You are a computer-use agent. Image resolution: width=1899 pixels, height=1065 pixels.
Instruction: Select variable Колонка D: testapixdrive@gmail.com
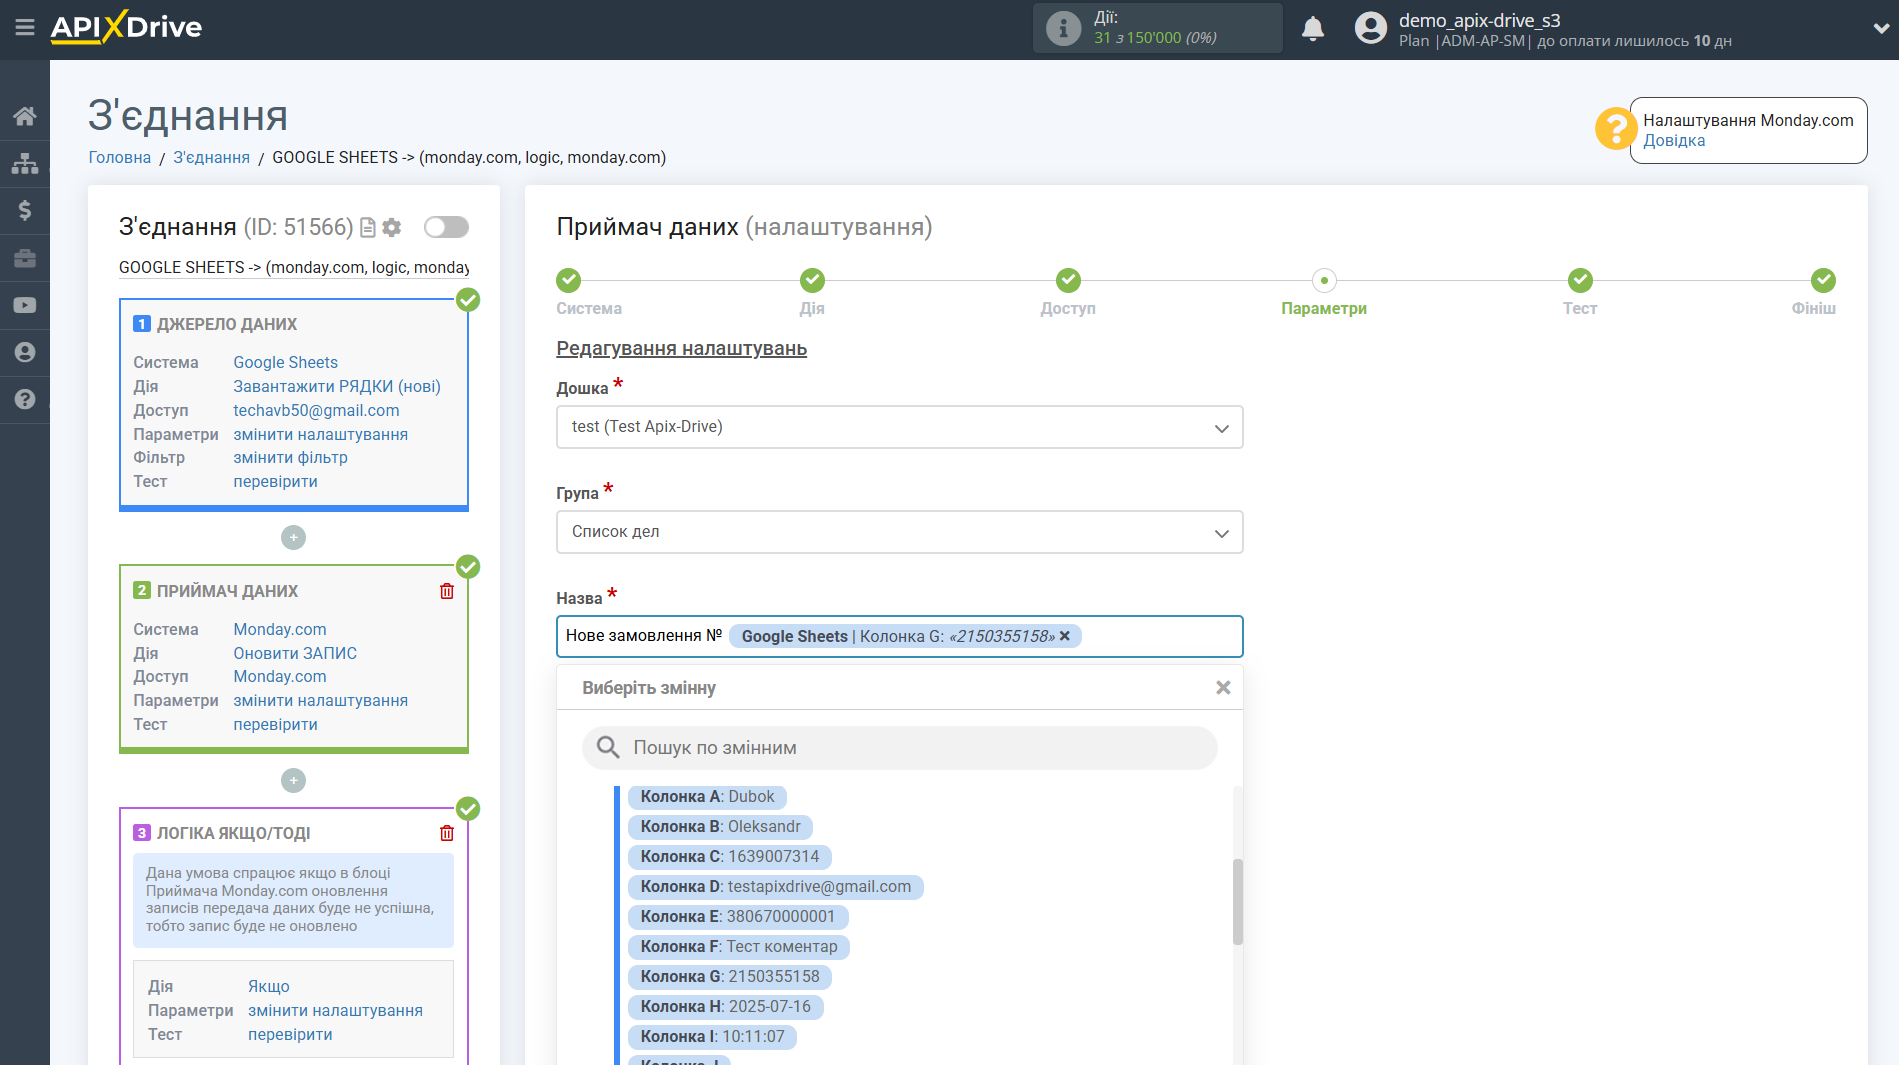[x=776, y=887]
